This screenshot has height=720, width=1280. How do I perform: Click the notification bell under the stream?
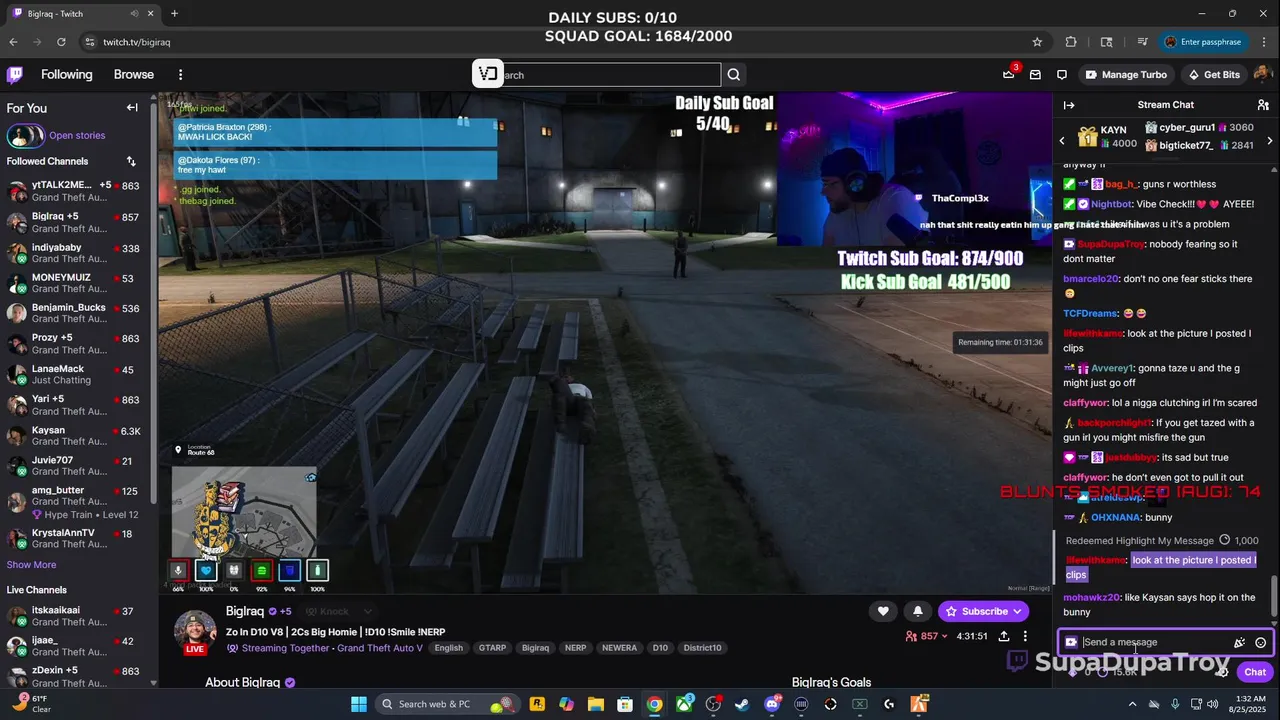918,611
